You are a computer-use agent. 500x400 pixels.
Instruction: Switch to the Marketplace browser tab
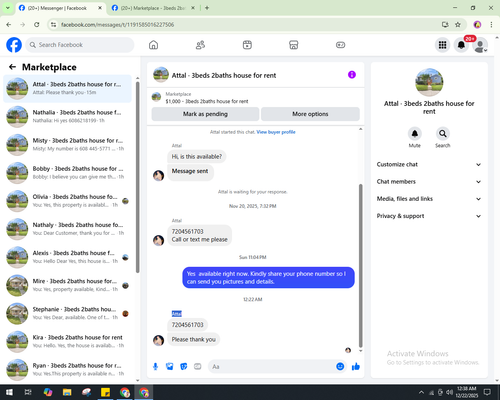(x=153, y=8)
